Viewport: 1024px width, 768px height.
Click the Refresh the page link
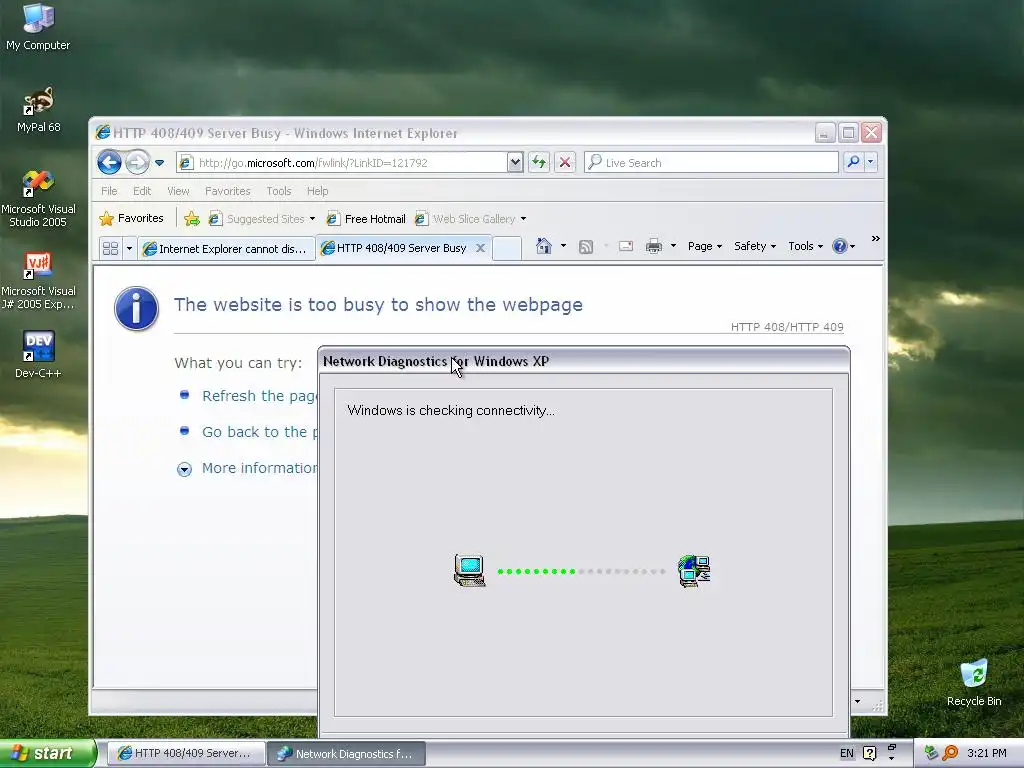coord(260,396)
